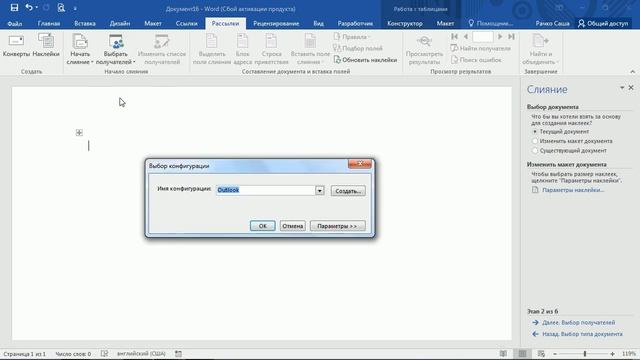Screen dimensions: 640x360
Task: Open the Файл menu tab
Action: click(x=15, y=24)
